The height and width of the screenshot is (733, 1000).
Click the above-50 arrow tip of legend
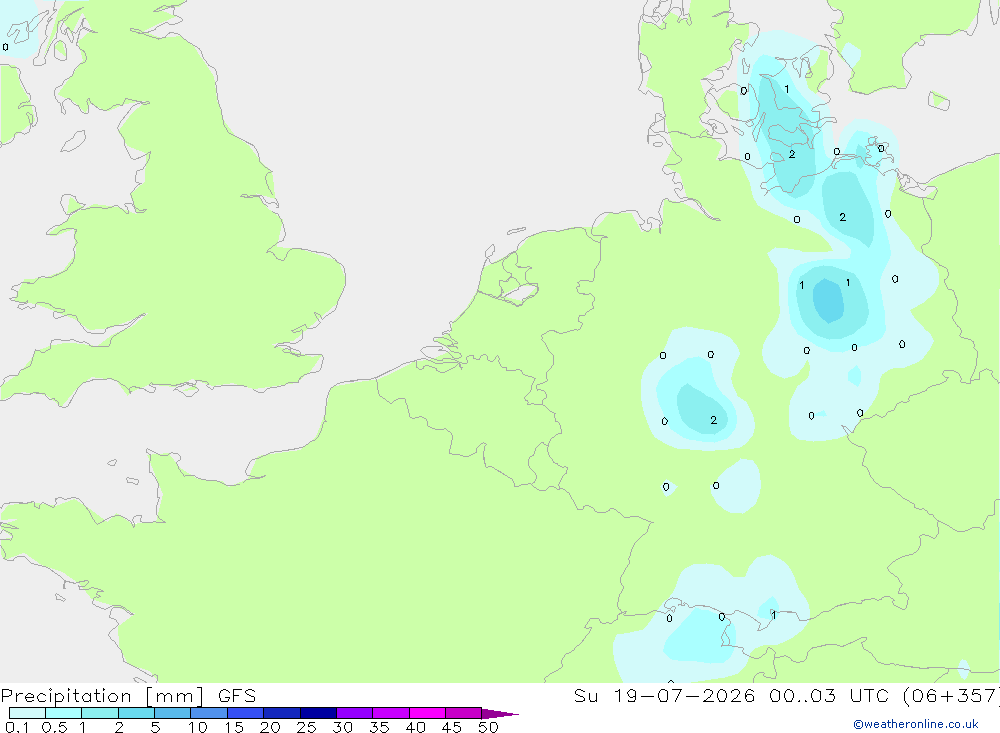[500, 714]
